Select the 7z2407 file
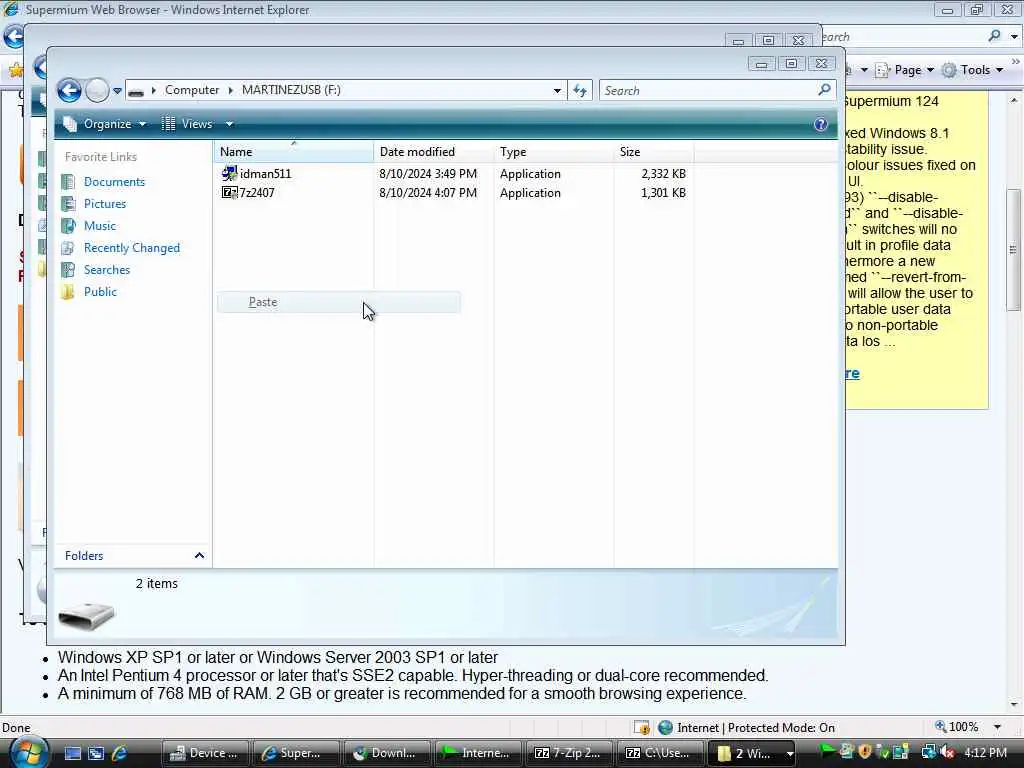The width and height of the screenshot is (1024, 768). [257, 193]
